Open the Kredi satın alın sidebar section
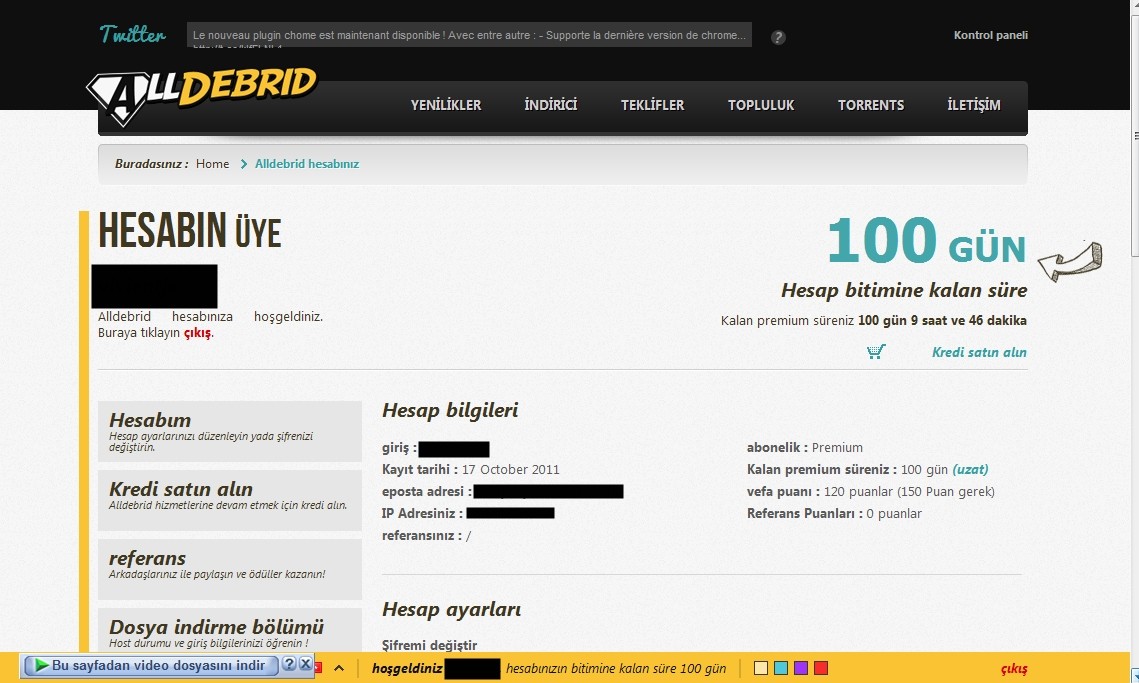The height and width of the screenshot is (683, 1139). [x=230, y=500]
